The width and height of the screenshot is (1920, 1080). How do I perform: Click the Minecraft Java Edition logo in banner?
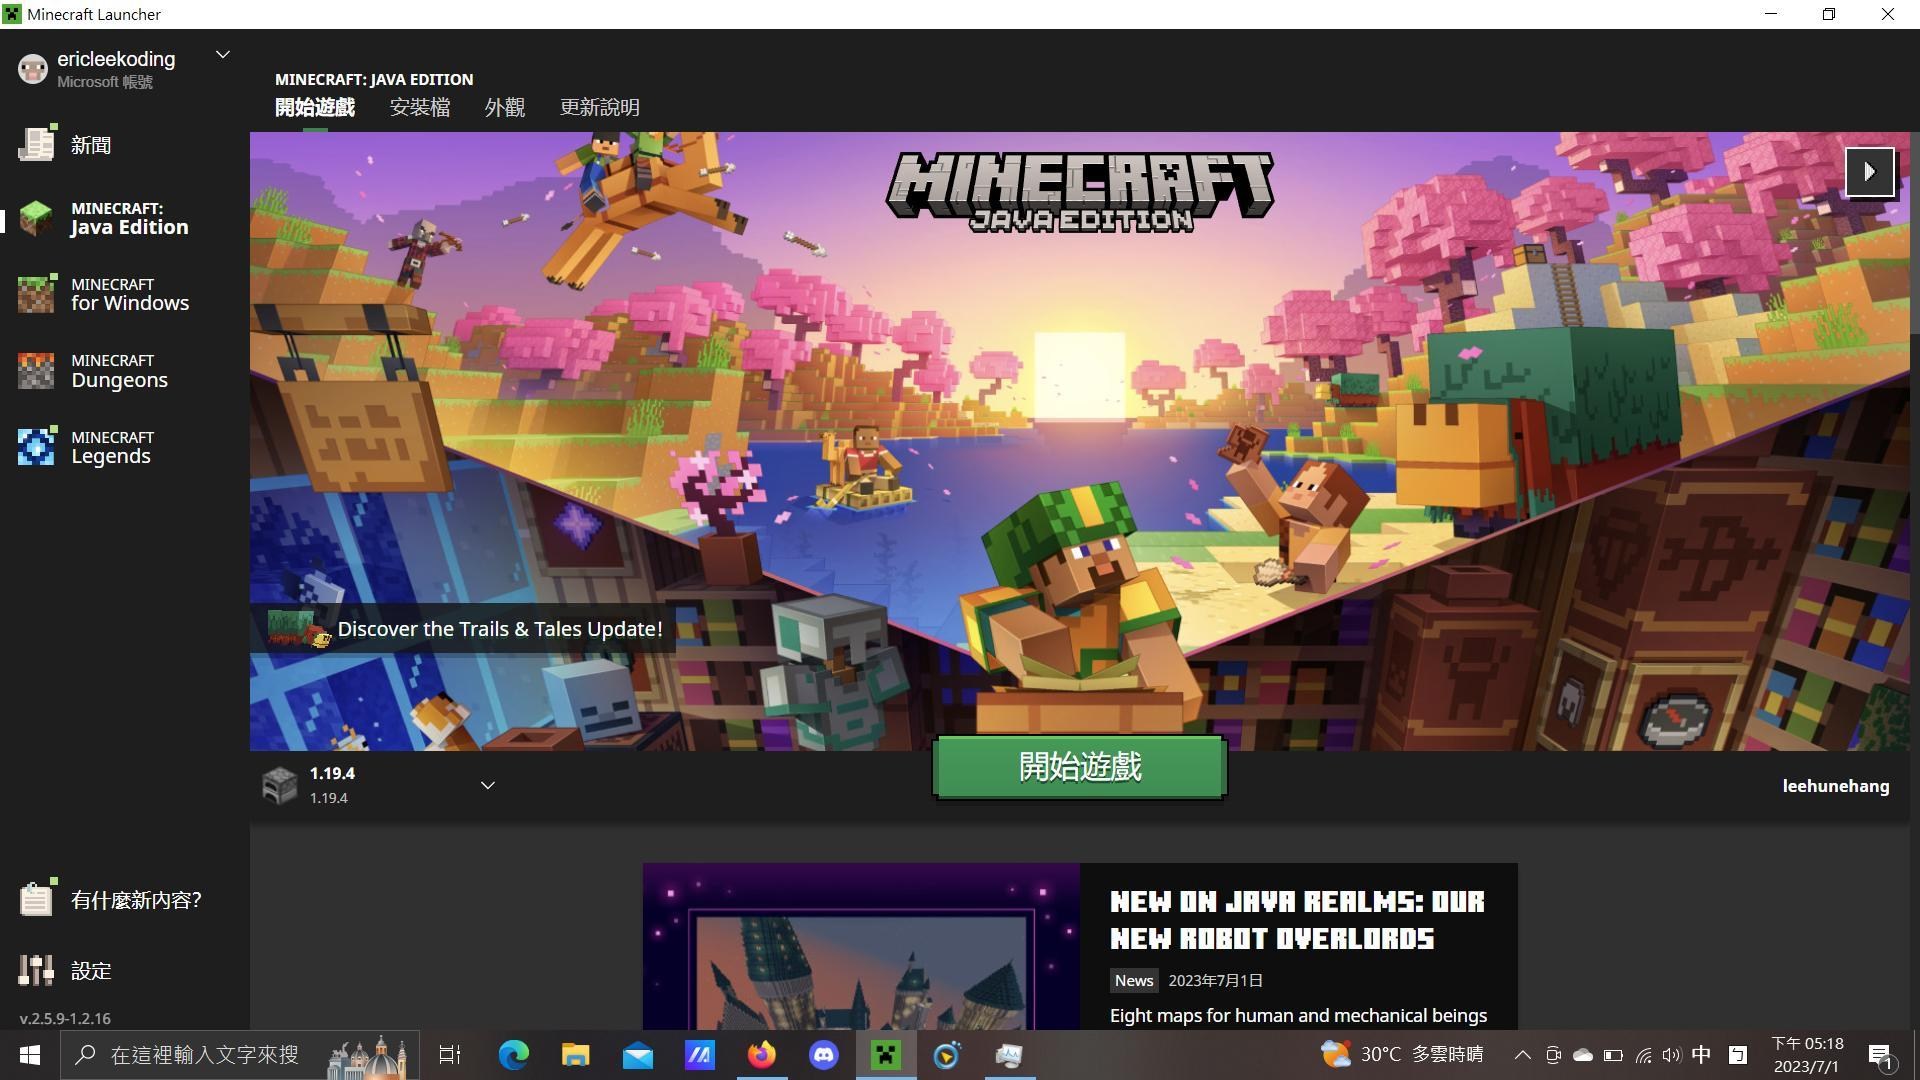(x=1080, y=192)
